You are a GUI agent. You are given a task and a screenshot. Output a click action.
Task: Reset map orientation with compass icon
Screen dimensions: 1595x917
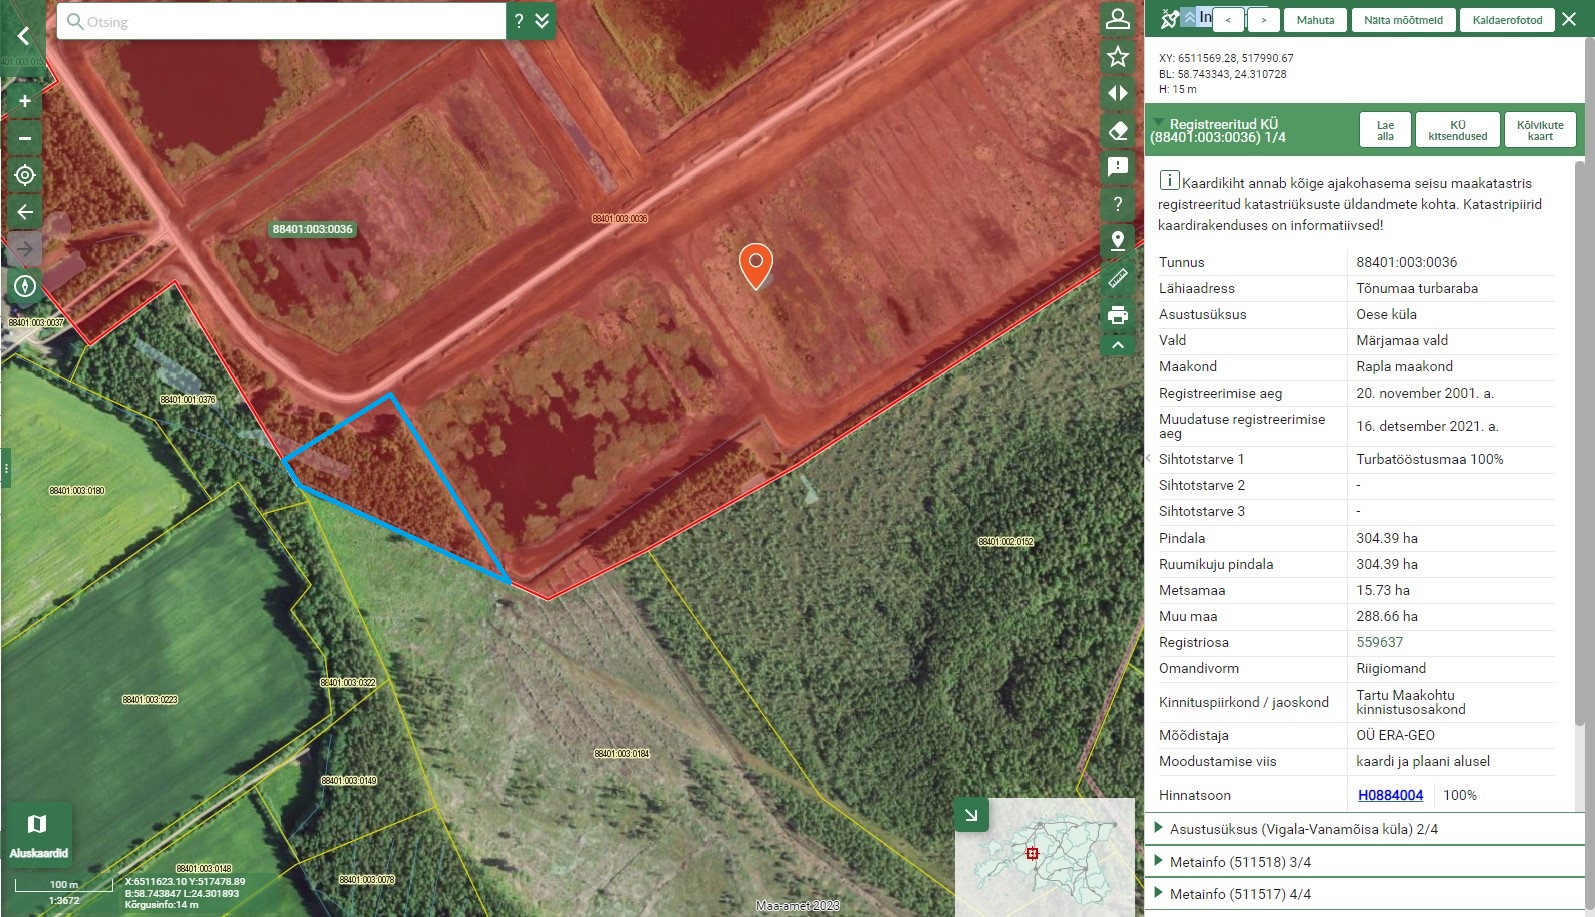click(x=25, y=286)
